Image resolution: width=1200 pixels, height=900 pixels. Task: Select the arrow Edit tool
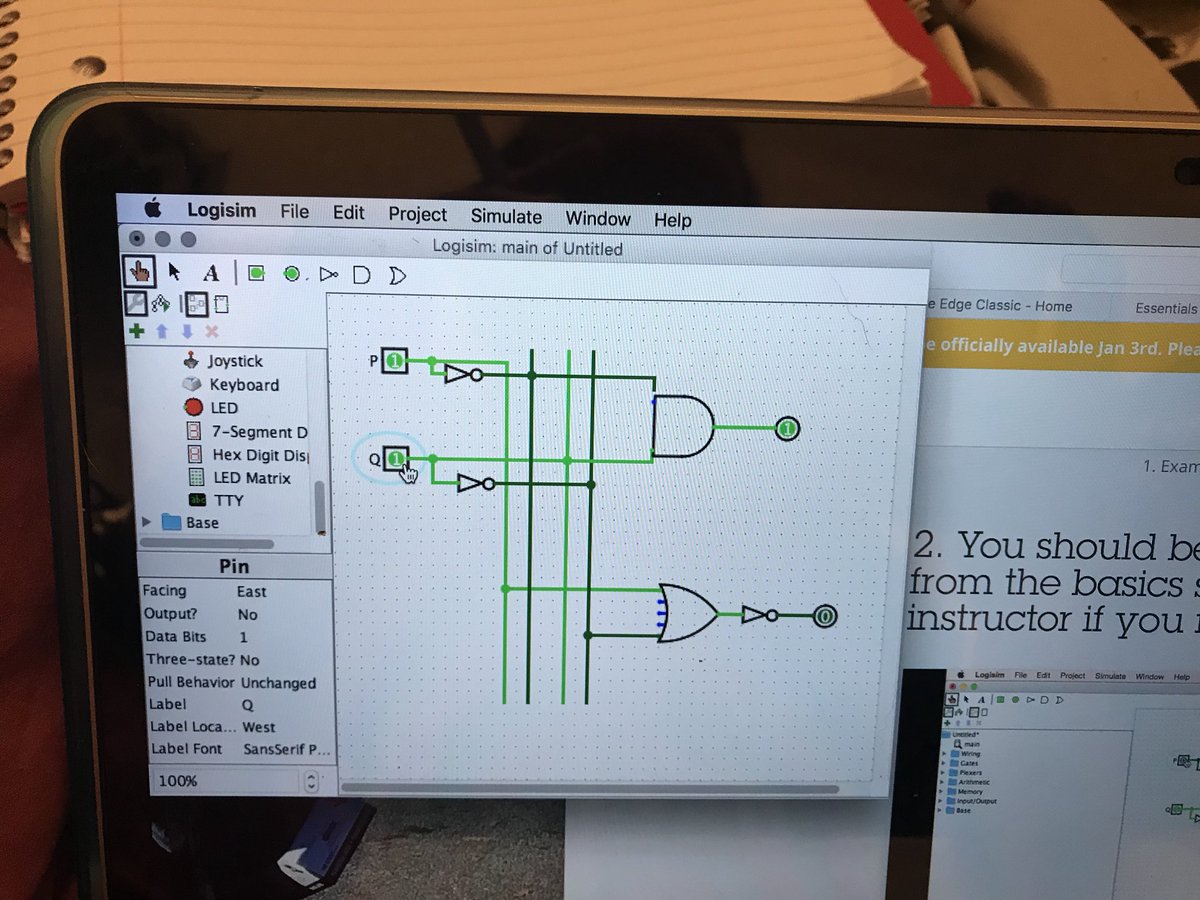pyautogui.click(x=174, y=271)
